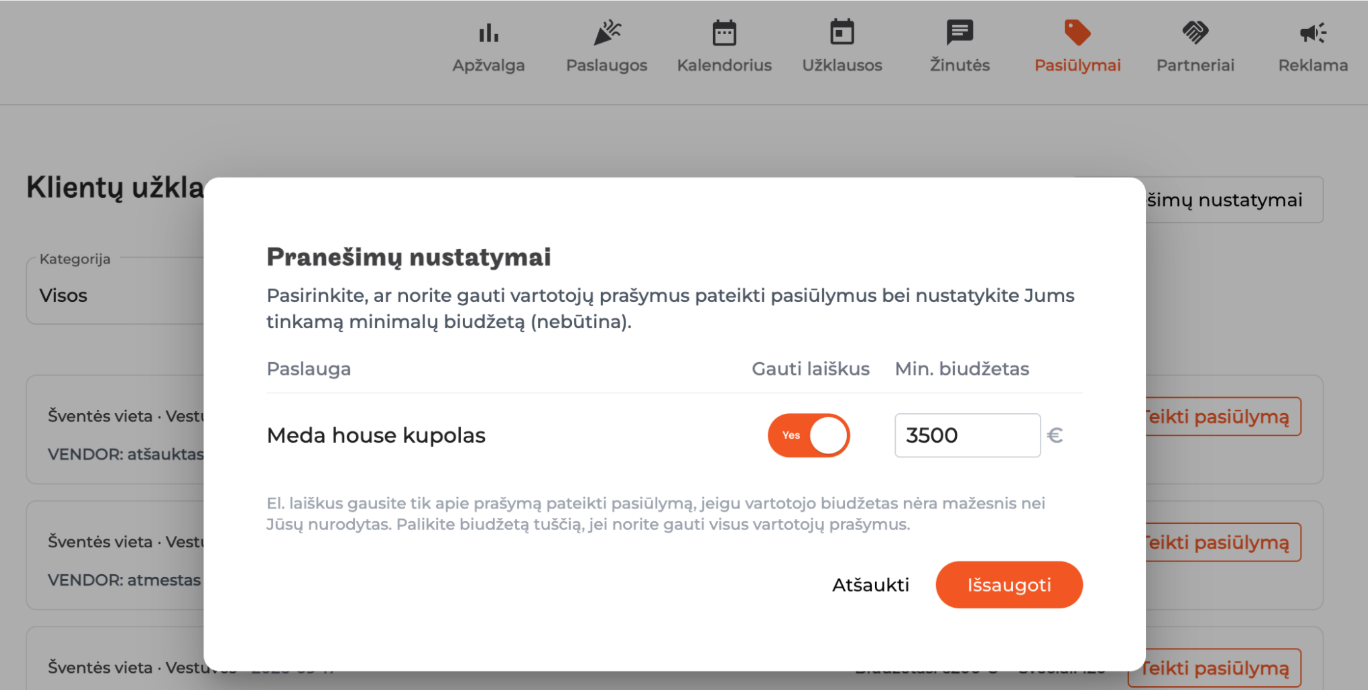Click the Pranešimų nustatymai dialog title
Image resolution: width=1368 pixels, height=690 pixels.
point(409,258)
